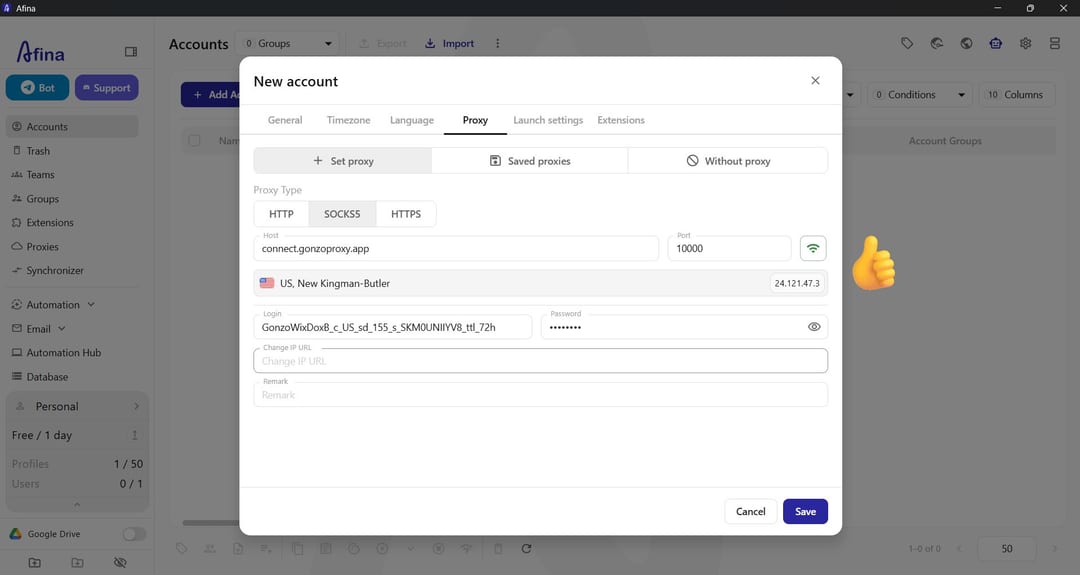The height and width of the screenshot is (575, 1080).
Task: Tick the select-all checkbox in table header
Action: click(x=194, y=140)
